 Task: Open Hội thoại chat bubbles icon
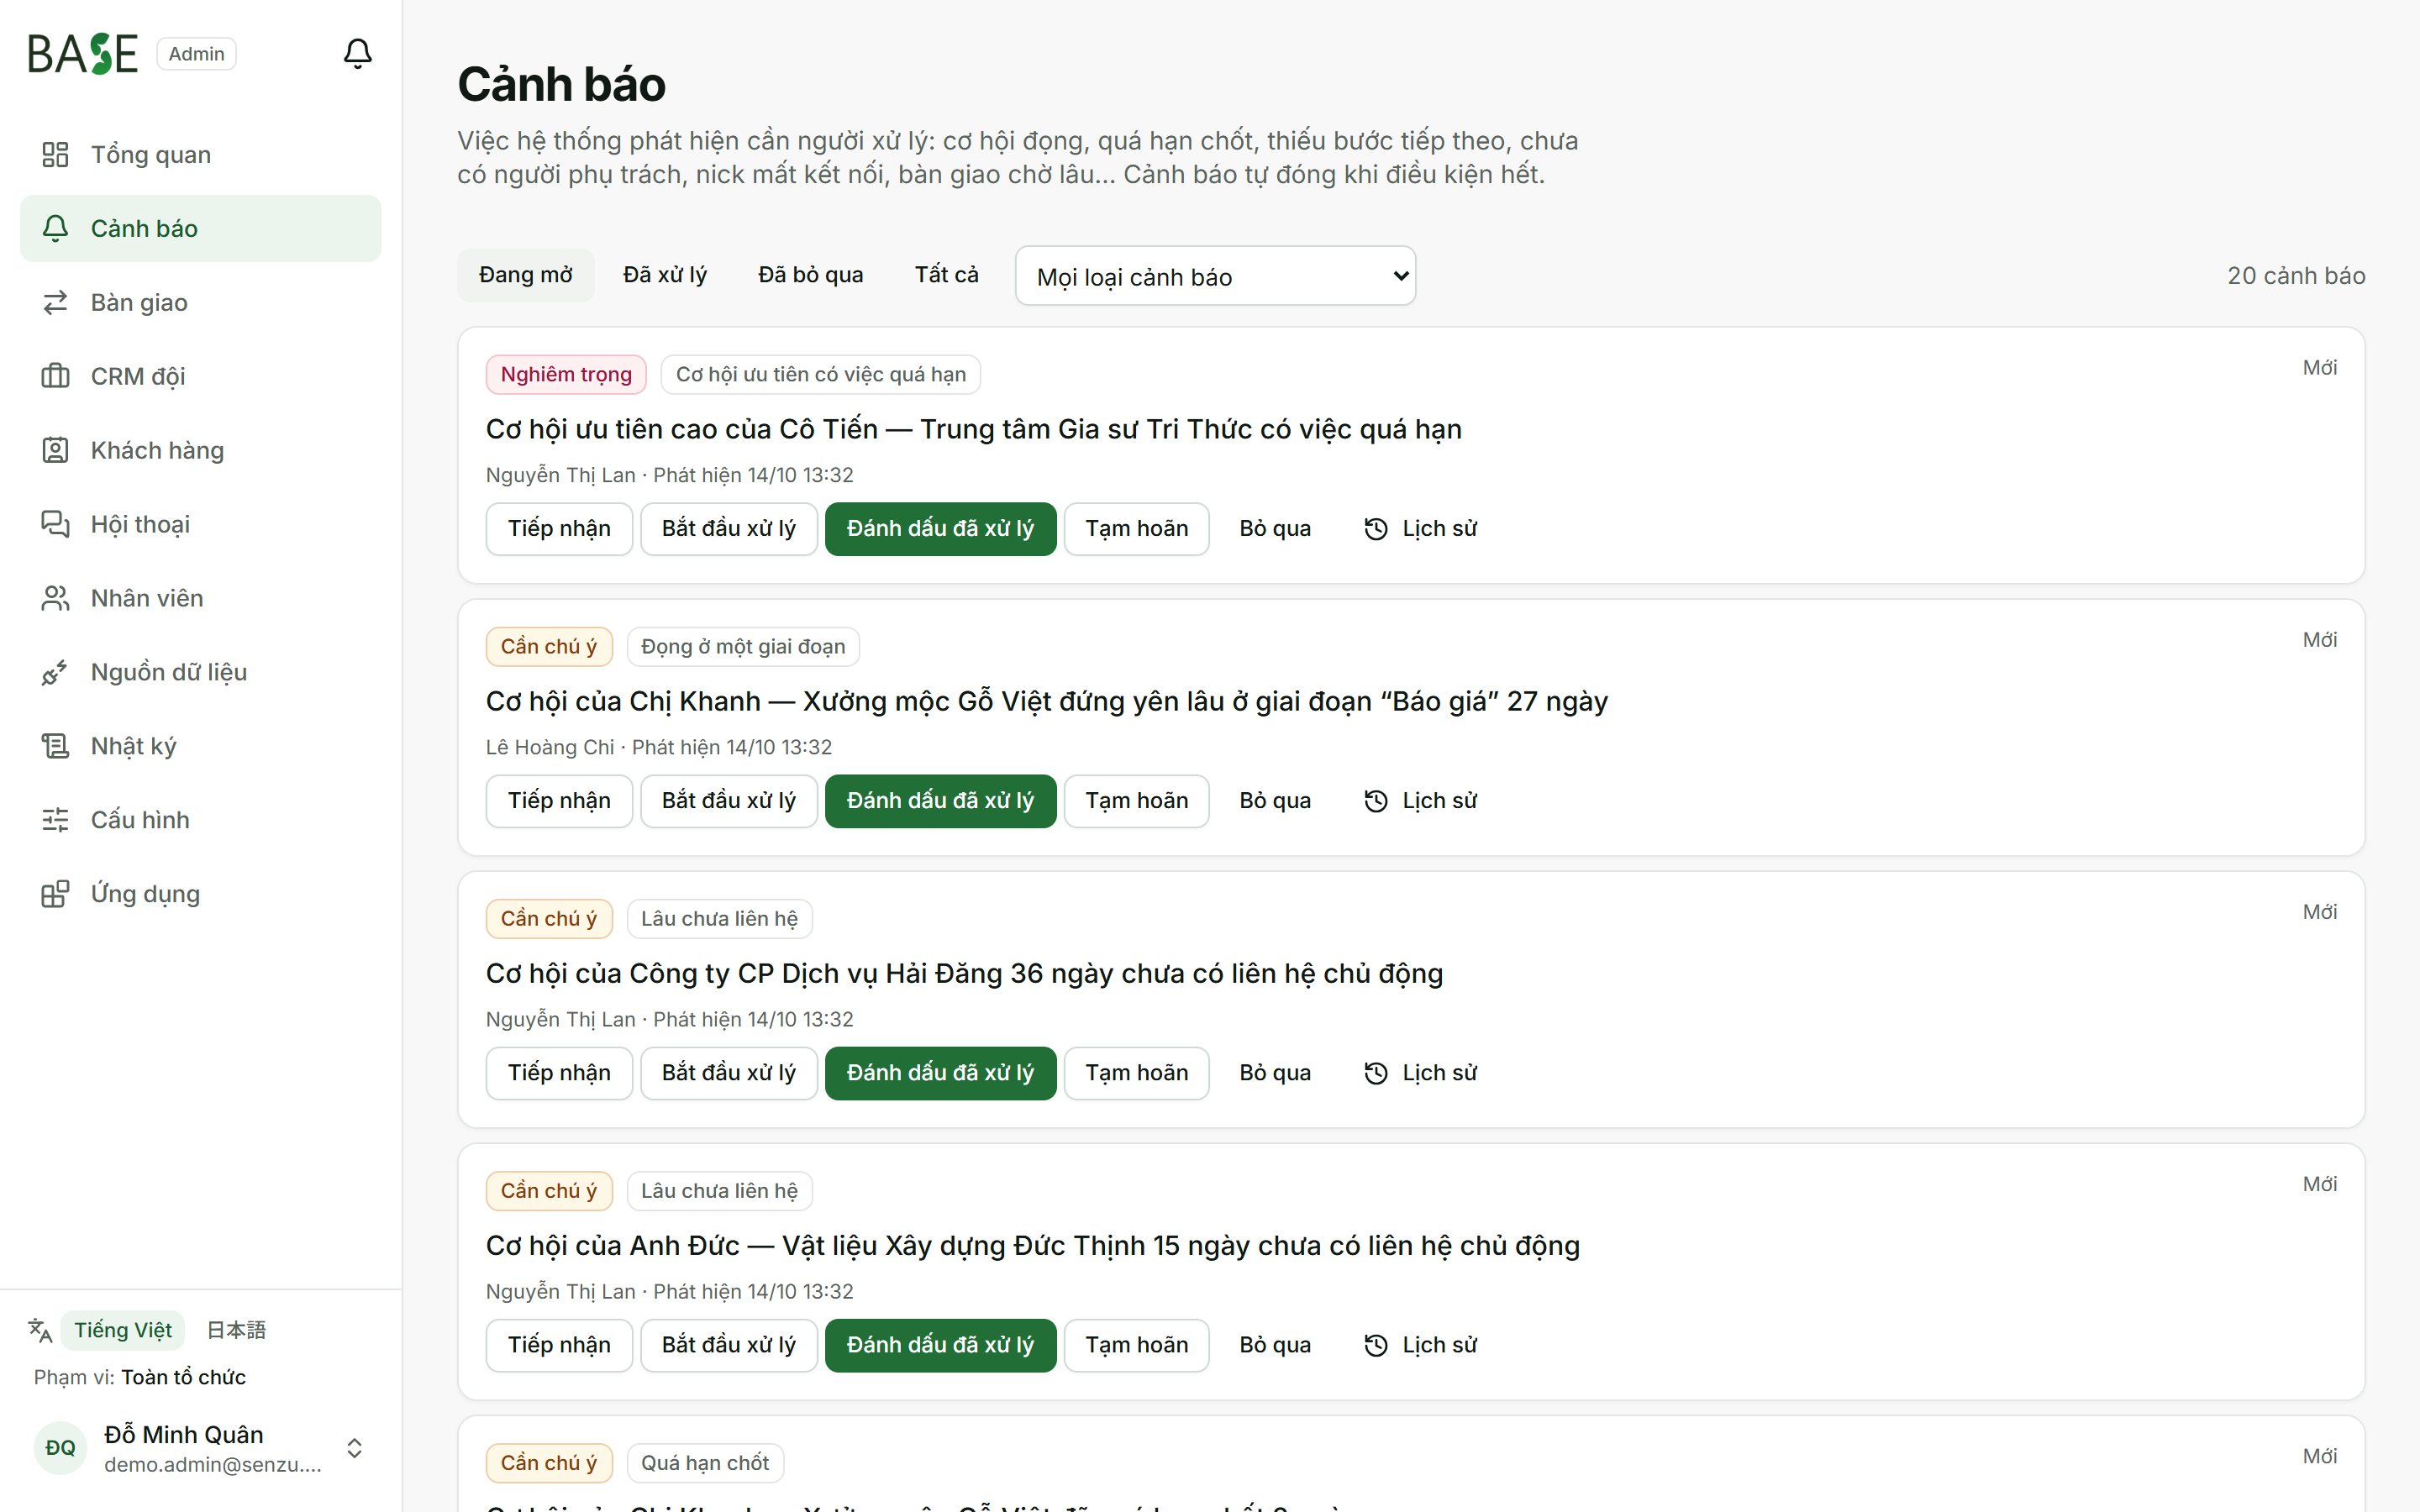pos(55,525)
